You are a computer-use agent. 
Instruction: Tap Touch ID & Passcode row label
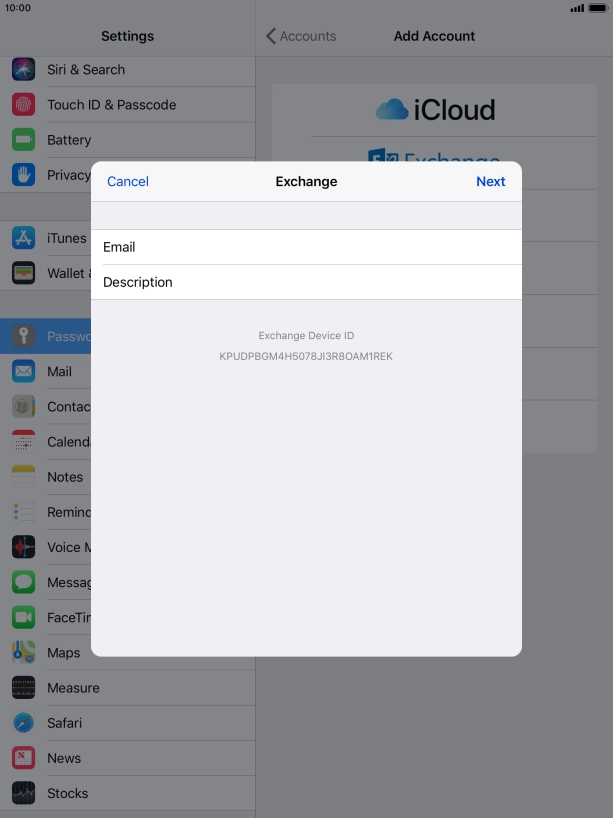coord(112,104)
